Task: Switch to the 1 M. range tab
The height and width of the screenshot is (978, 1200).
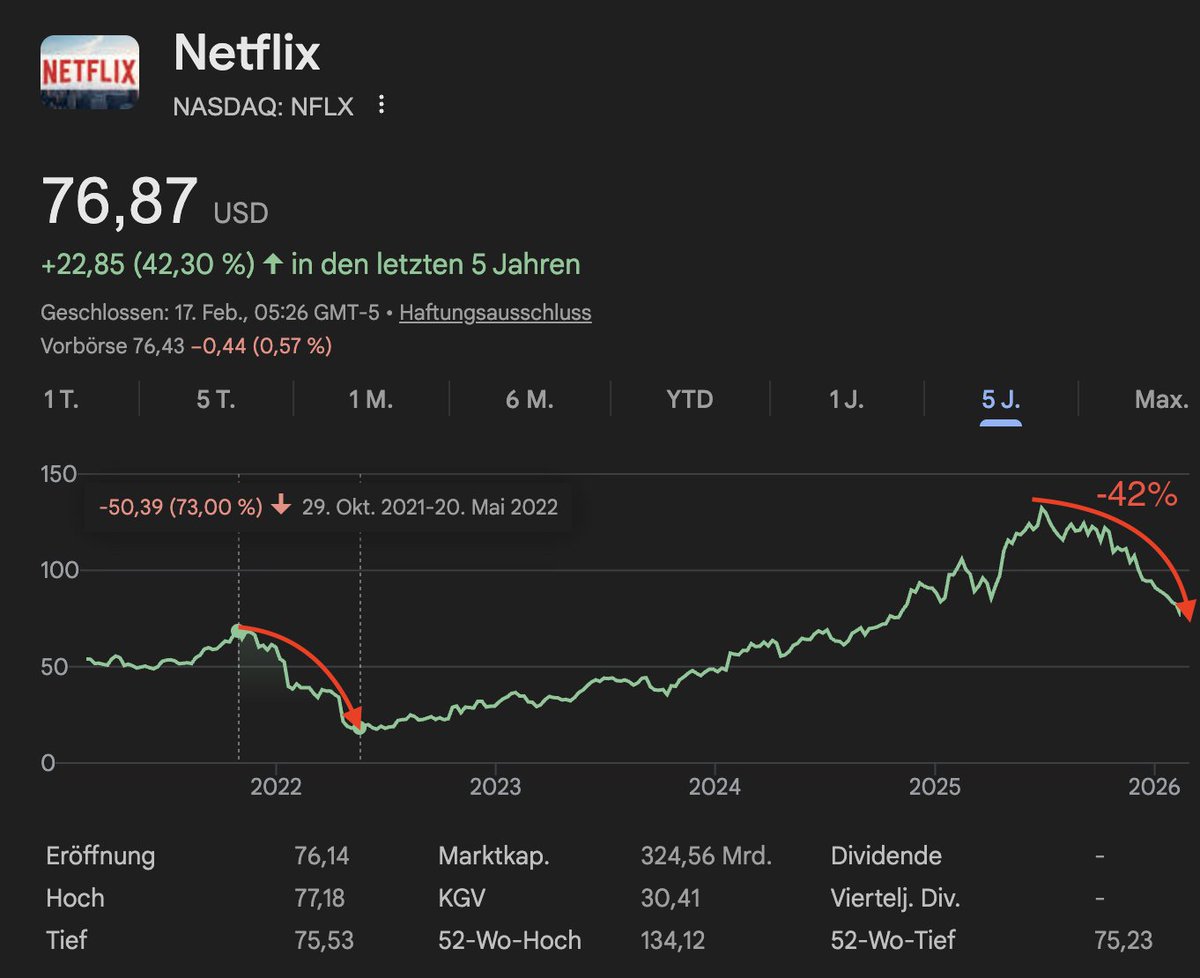Action: pyautogui.click(x=371, y=400)
